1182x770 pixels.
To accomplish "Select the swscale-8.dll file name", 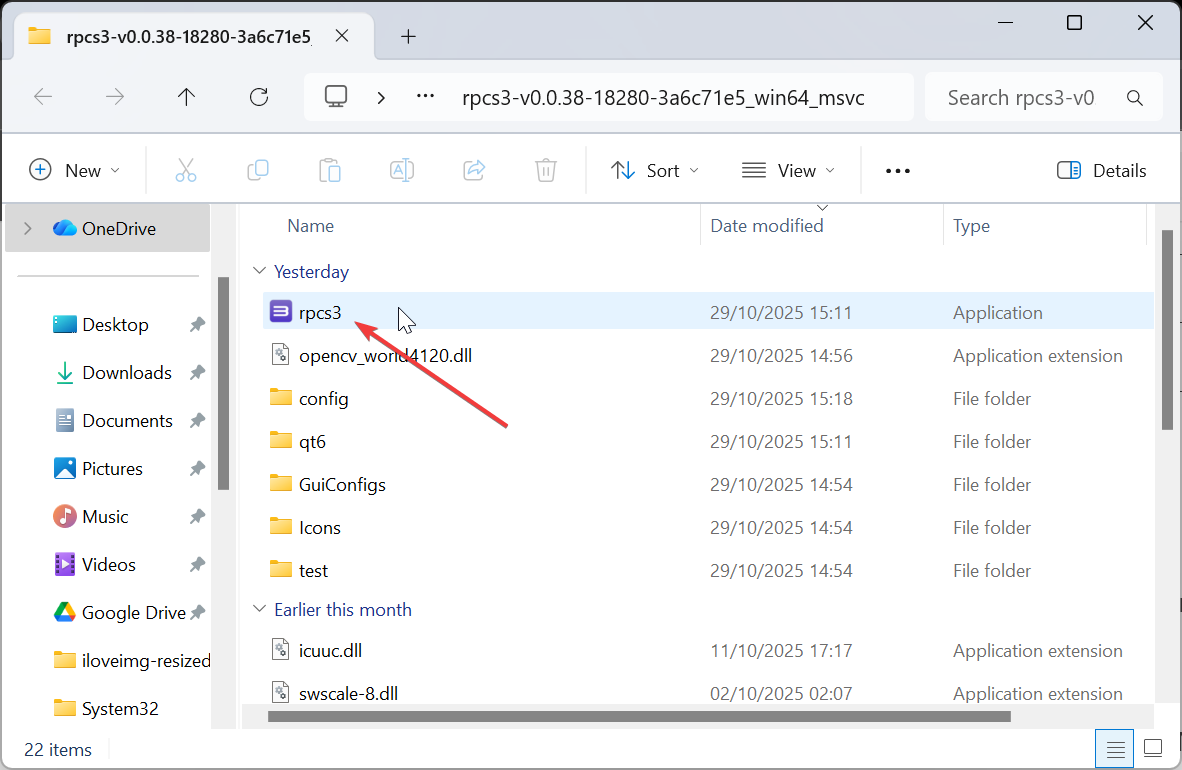I will click(x=348, y=693).
